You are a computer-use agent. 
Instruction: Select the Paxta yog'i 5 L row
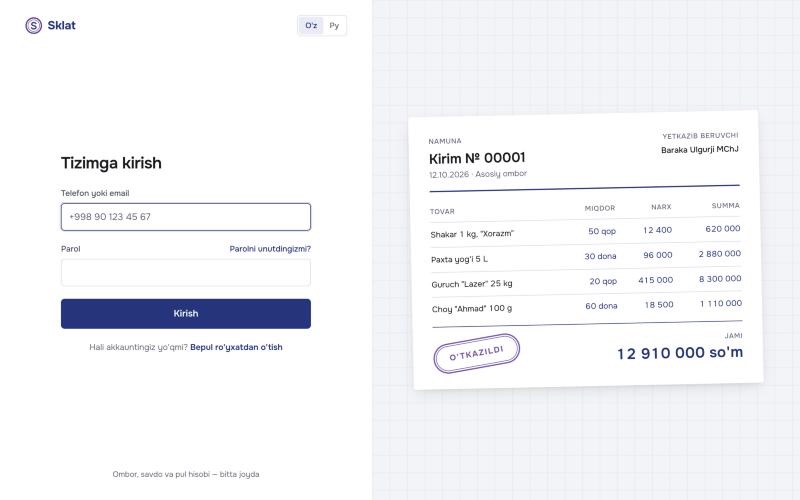coord(586,257)
